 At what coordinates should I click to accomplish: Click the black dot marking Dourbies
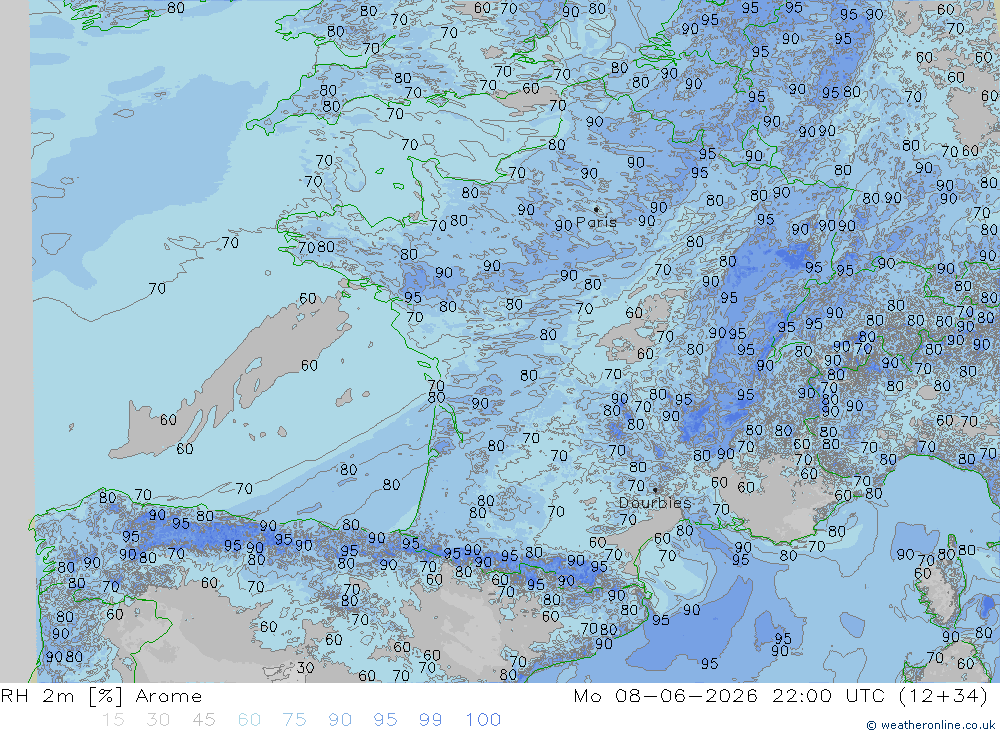pyautogui.click(x=655, y=490)
